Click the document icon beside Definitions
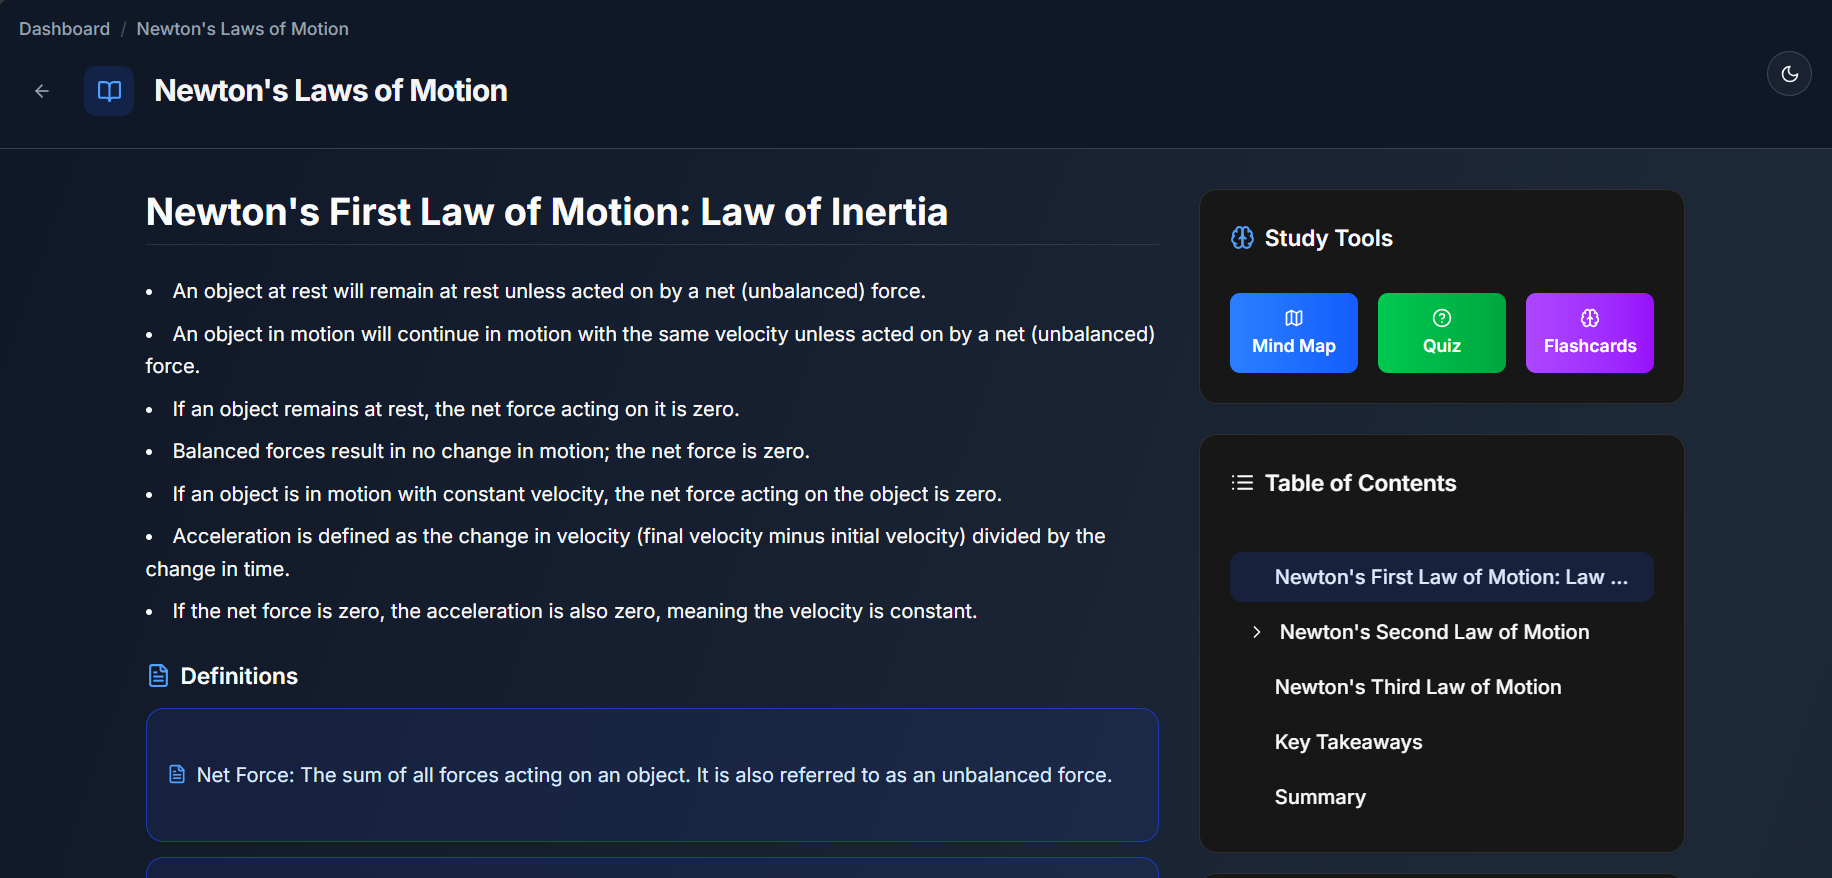1832x878 pixels. [158, 676]
